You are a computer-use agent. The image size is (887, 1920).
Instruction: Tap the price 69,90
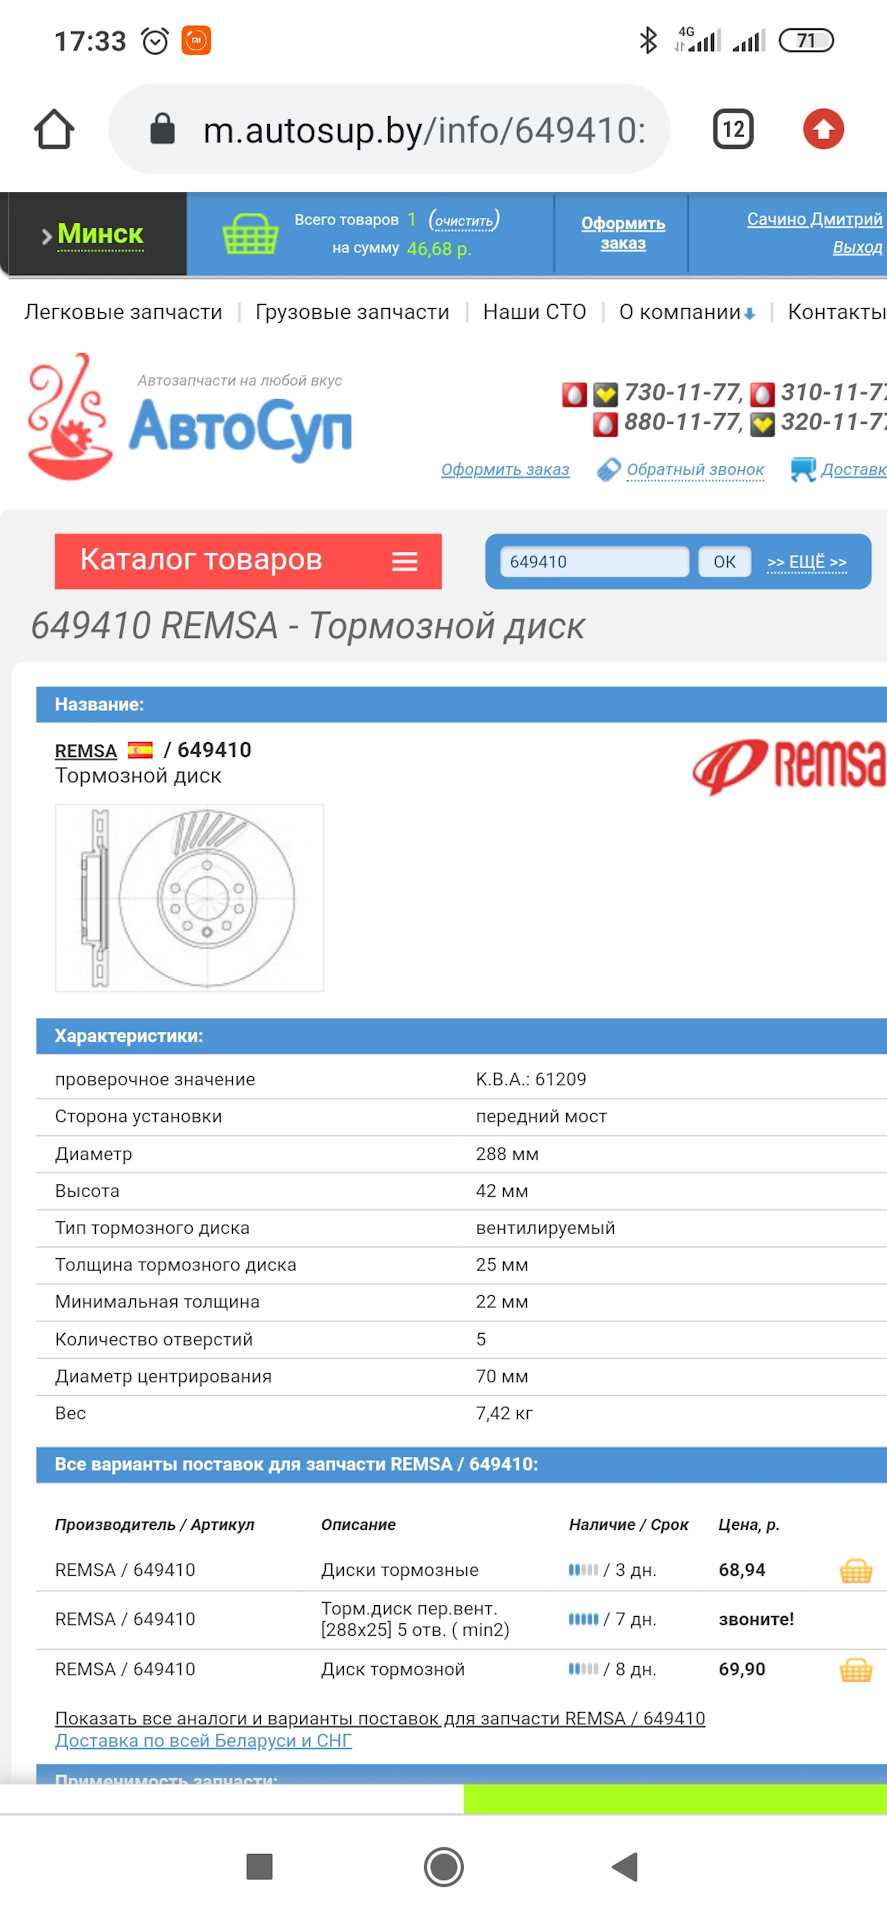click(742, 1669)
